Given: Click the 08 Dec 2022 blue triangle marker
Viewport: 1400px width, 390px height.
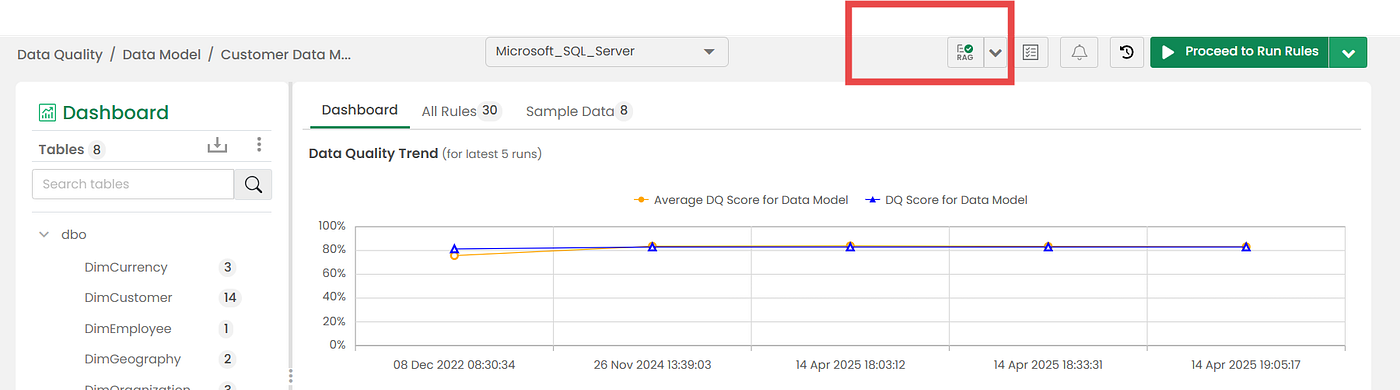Looking at the screenshot, I should [x=454, y=248].
